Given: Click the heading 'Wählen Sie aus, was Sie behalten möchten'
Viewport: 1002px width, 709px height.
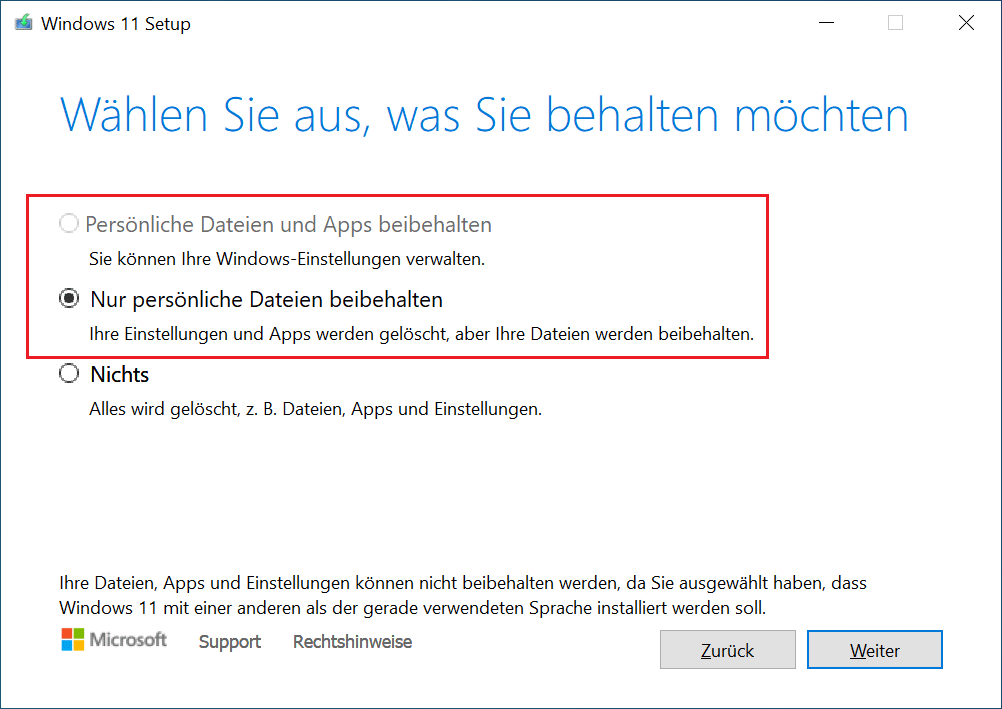Looking at the screenshot, I should coord(484,115).
